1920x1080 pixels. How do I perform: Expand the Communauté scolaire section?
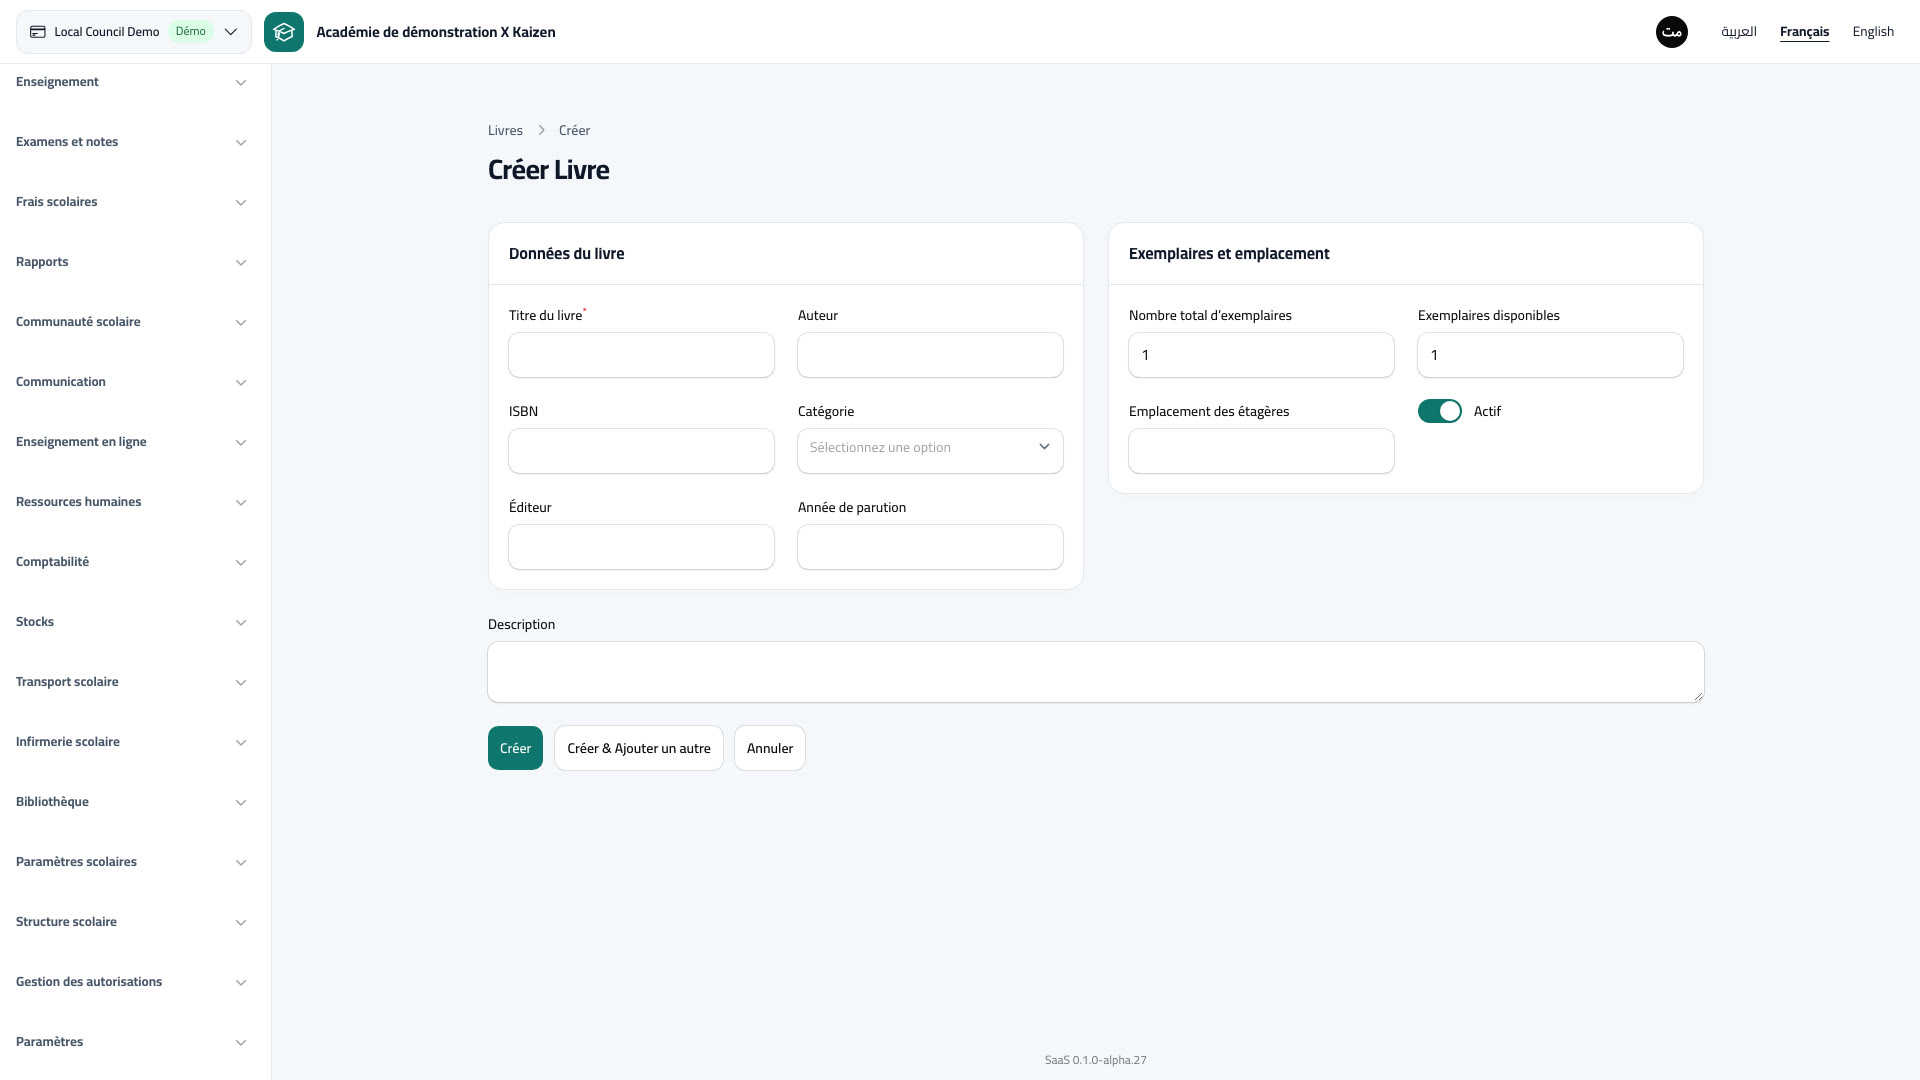131,322
